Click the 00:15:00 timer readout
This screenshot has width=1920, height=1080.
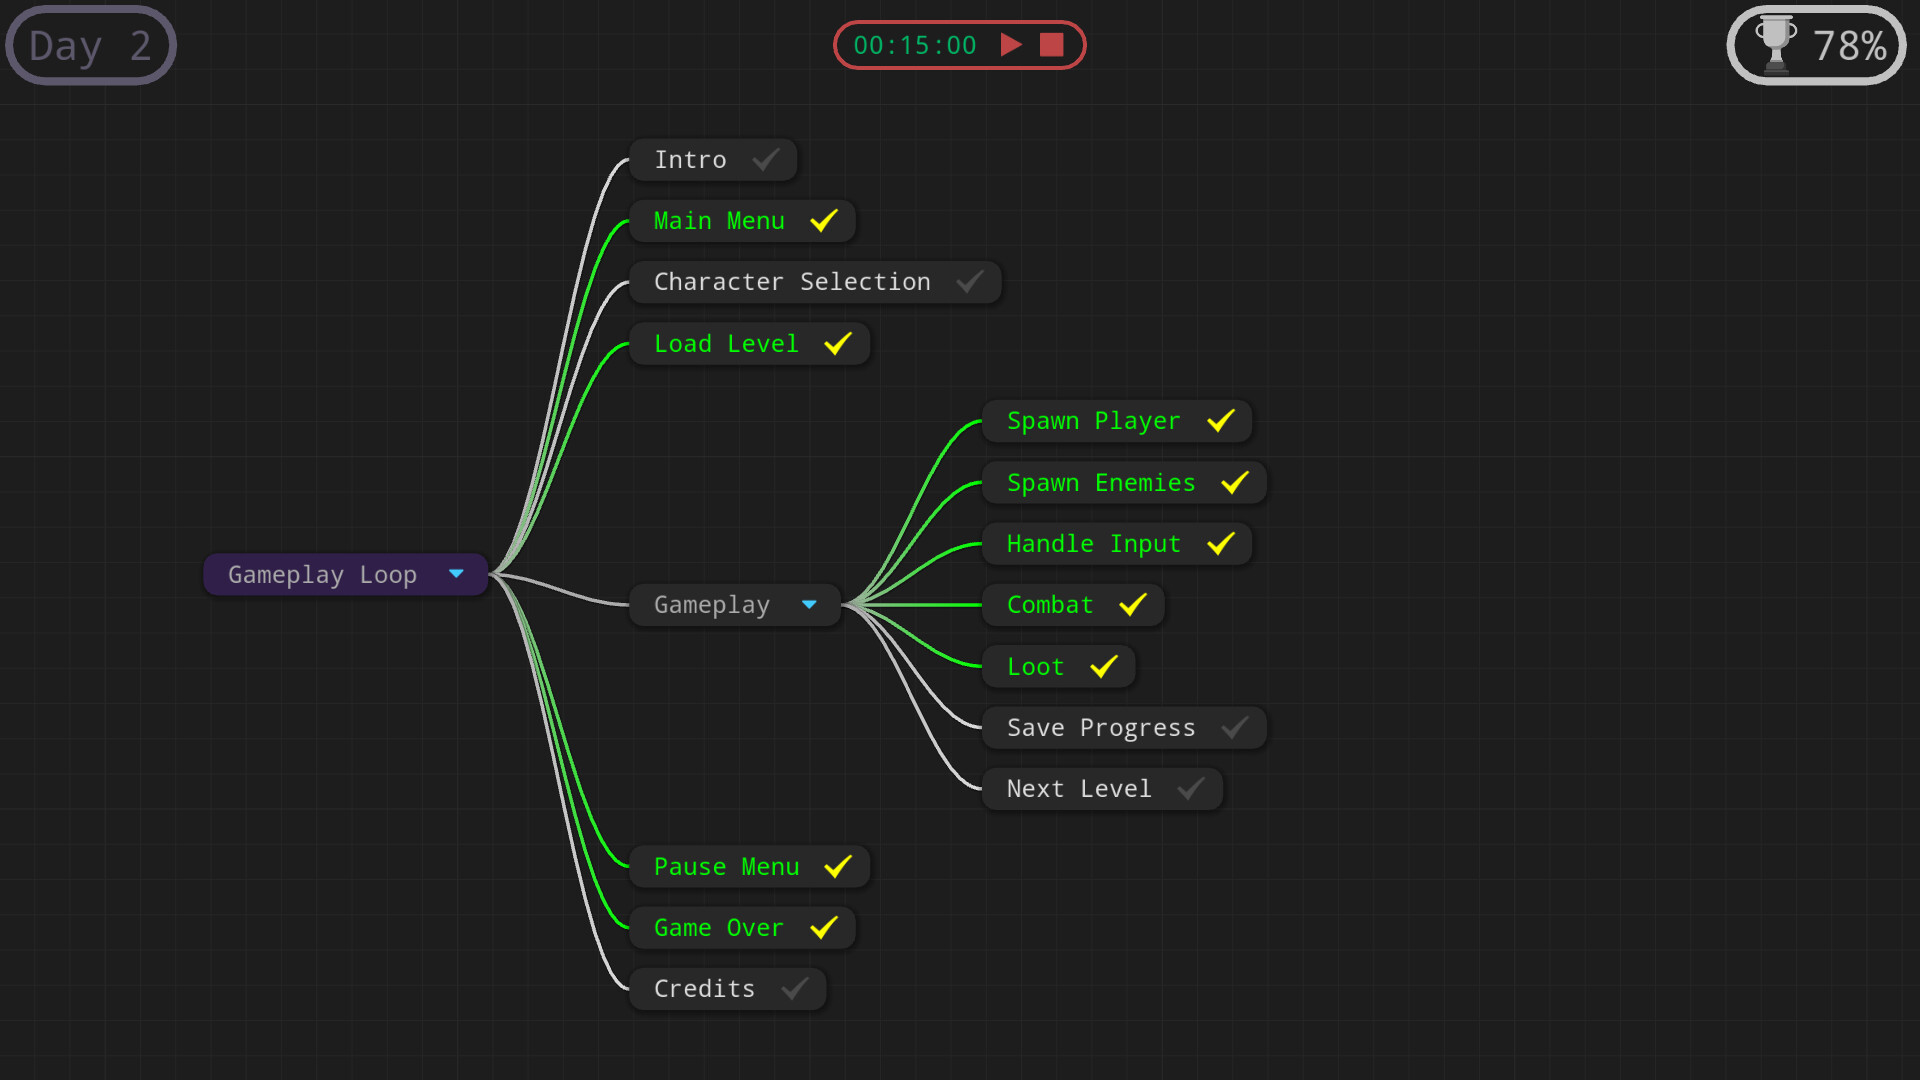click(915, 45)
